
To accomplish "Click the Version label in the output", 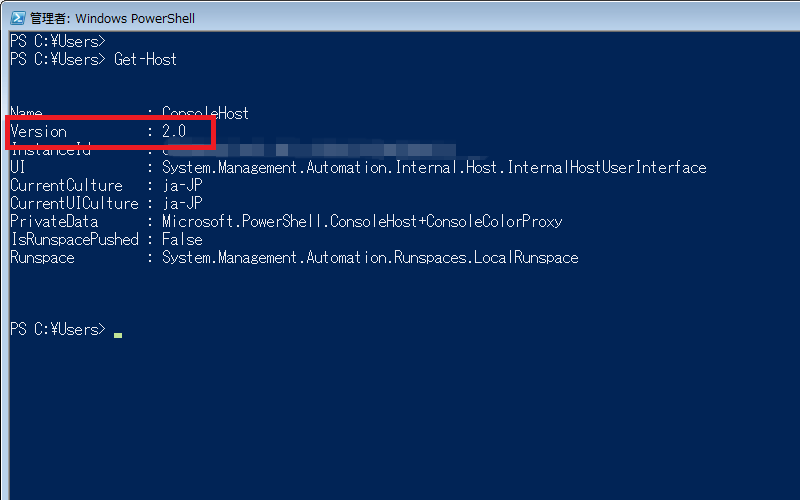I will point(38,132).
